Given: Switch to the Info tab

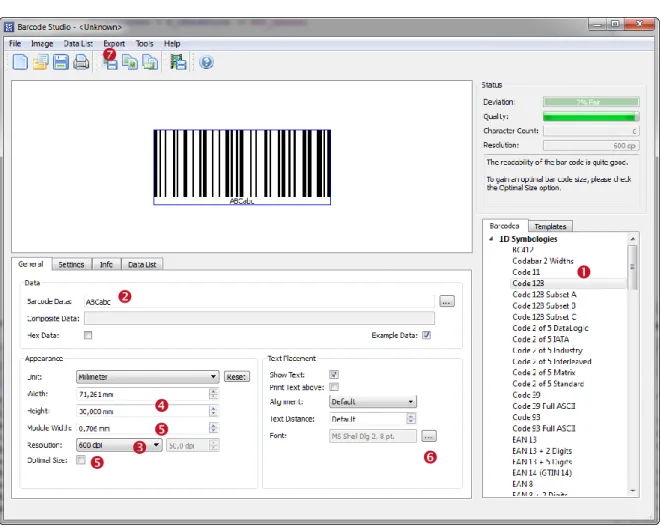Looking at the screenshot, I should coord(106,264).
